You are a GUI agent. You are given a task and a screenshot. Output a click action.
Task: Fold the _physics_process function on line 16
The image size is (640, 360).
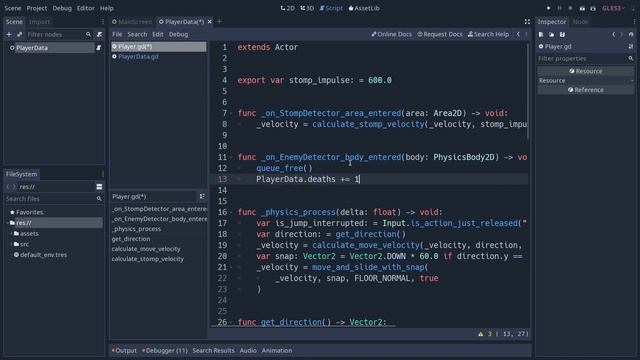(231, 213)
